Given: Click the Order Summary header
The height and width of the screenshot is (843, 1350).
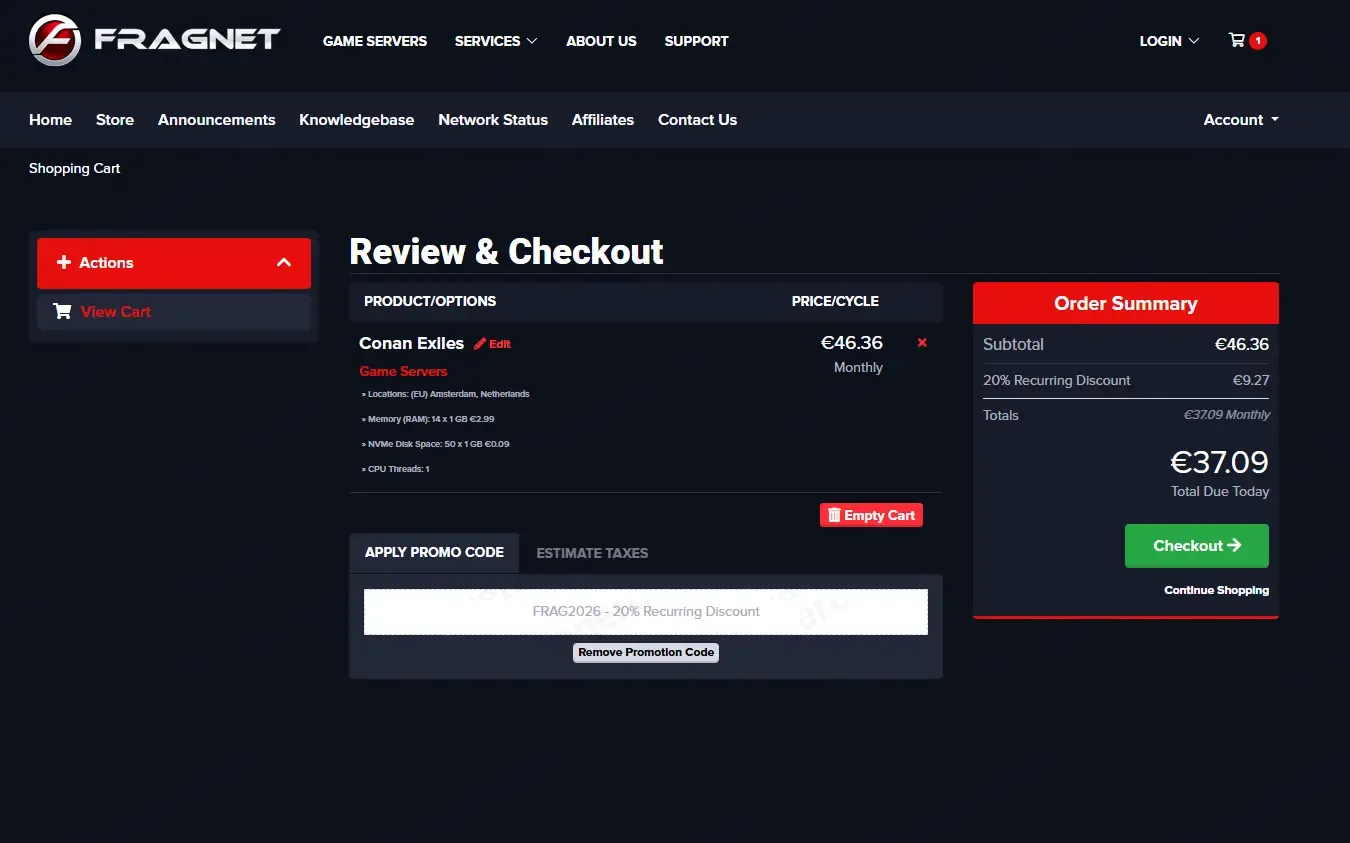Looking at the screenshot, I should [1126, 303].
